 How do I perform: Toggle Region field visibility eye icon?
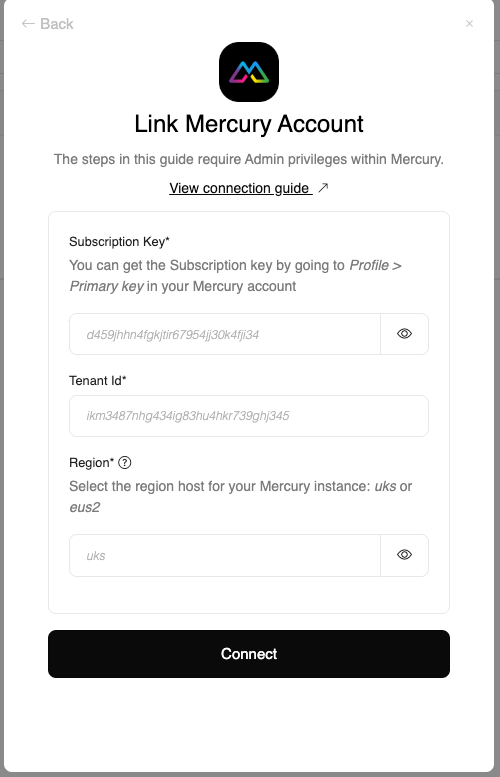point(404,555)
